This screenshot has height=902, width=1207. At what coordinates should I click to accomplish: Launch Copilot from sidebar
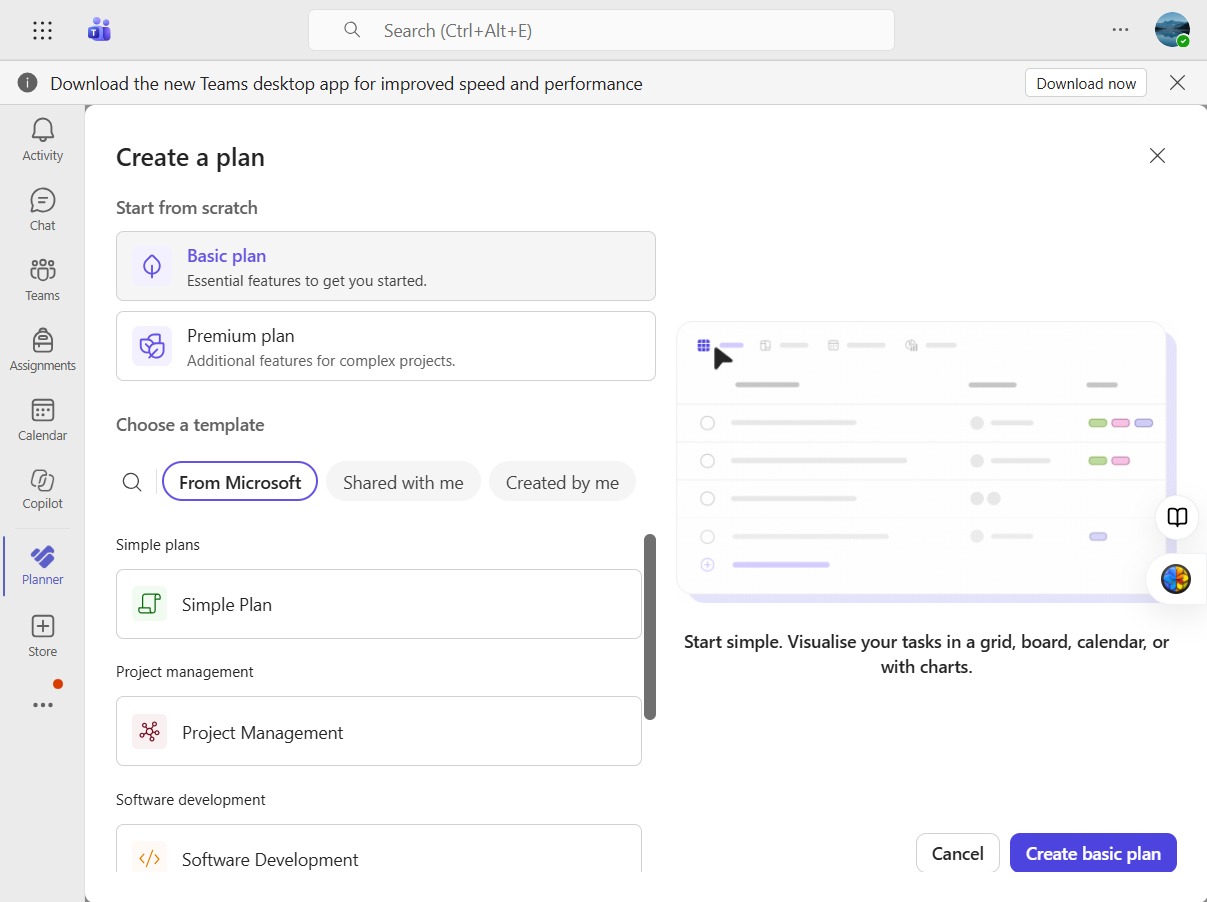point(42,488)
